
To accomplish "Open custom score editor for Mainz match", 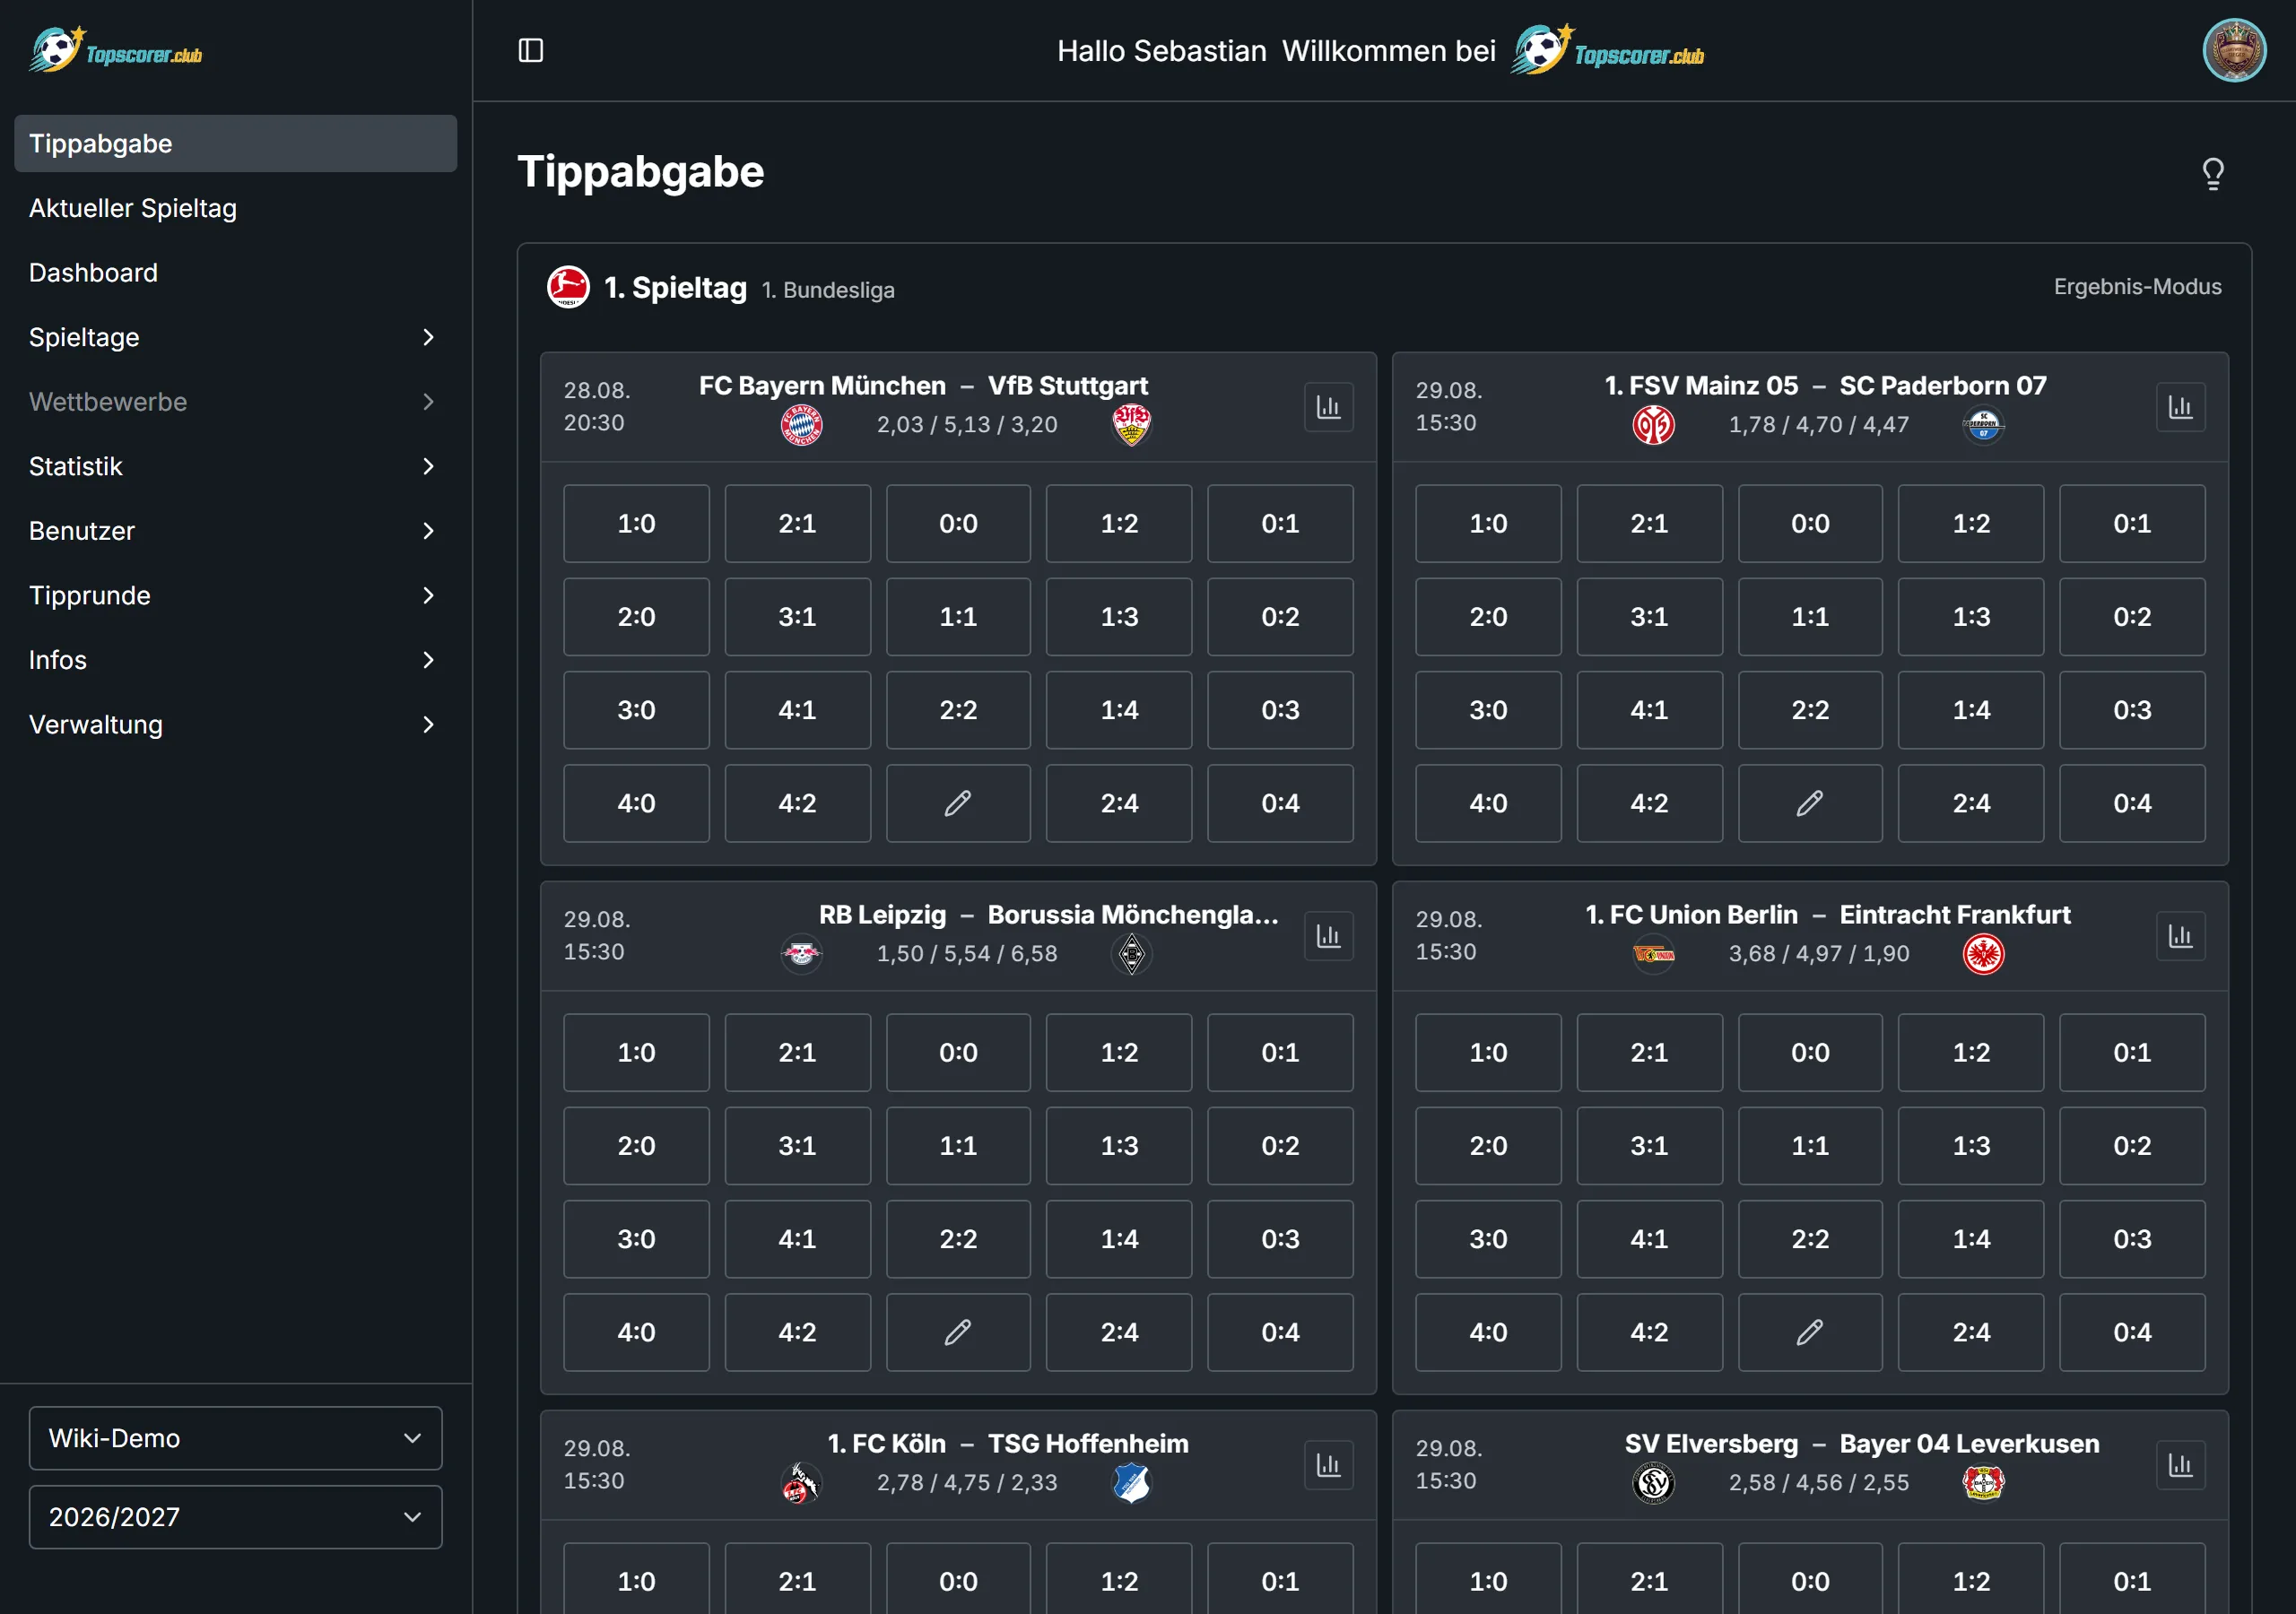I will (1810, 803).
